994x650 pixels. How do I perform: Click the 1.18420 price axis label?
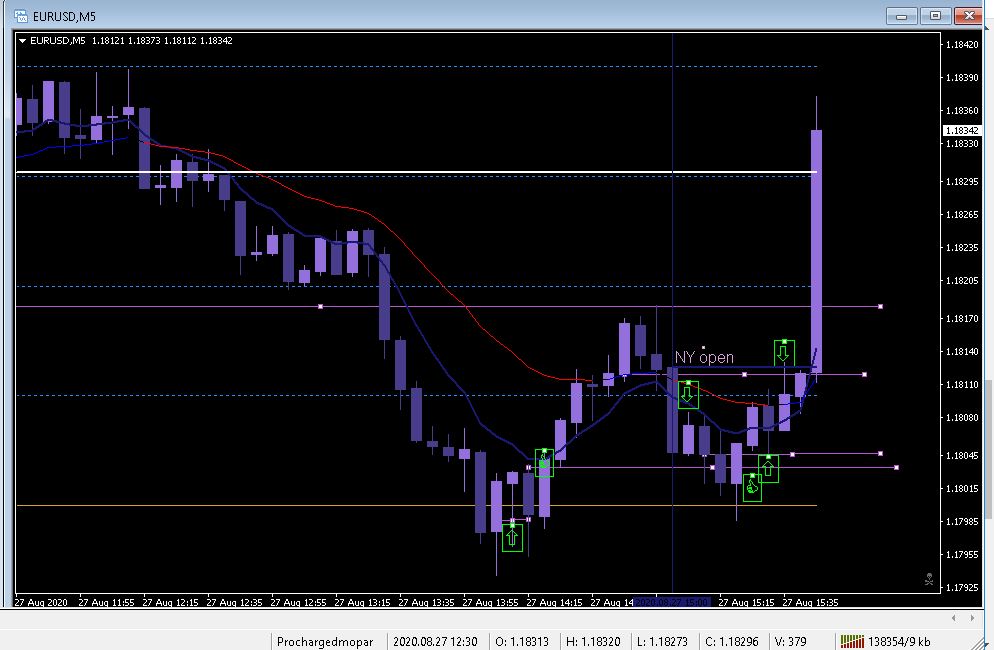(x=962, y=44)
